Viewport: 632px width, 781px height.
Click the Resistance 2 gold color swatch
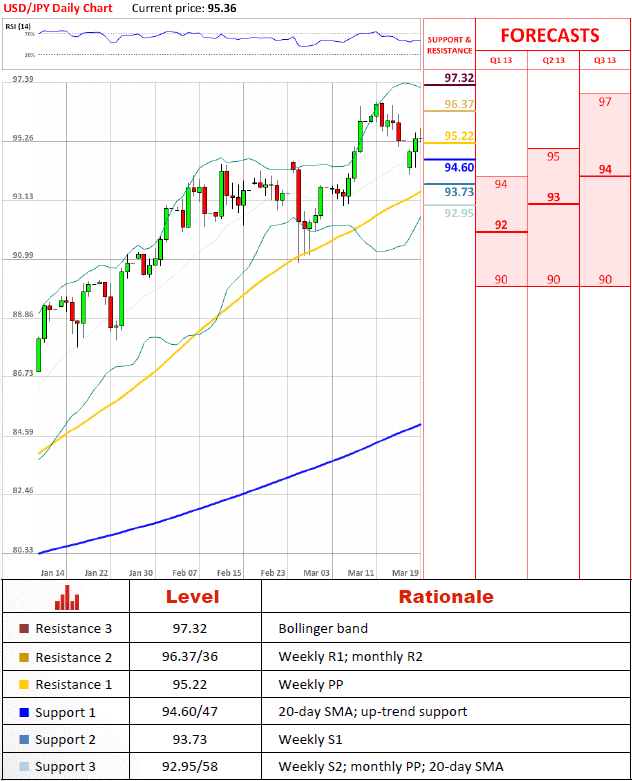(x=24, y=657)
